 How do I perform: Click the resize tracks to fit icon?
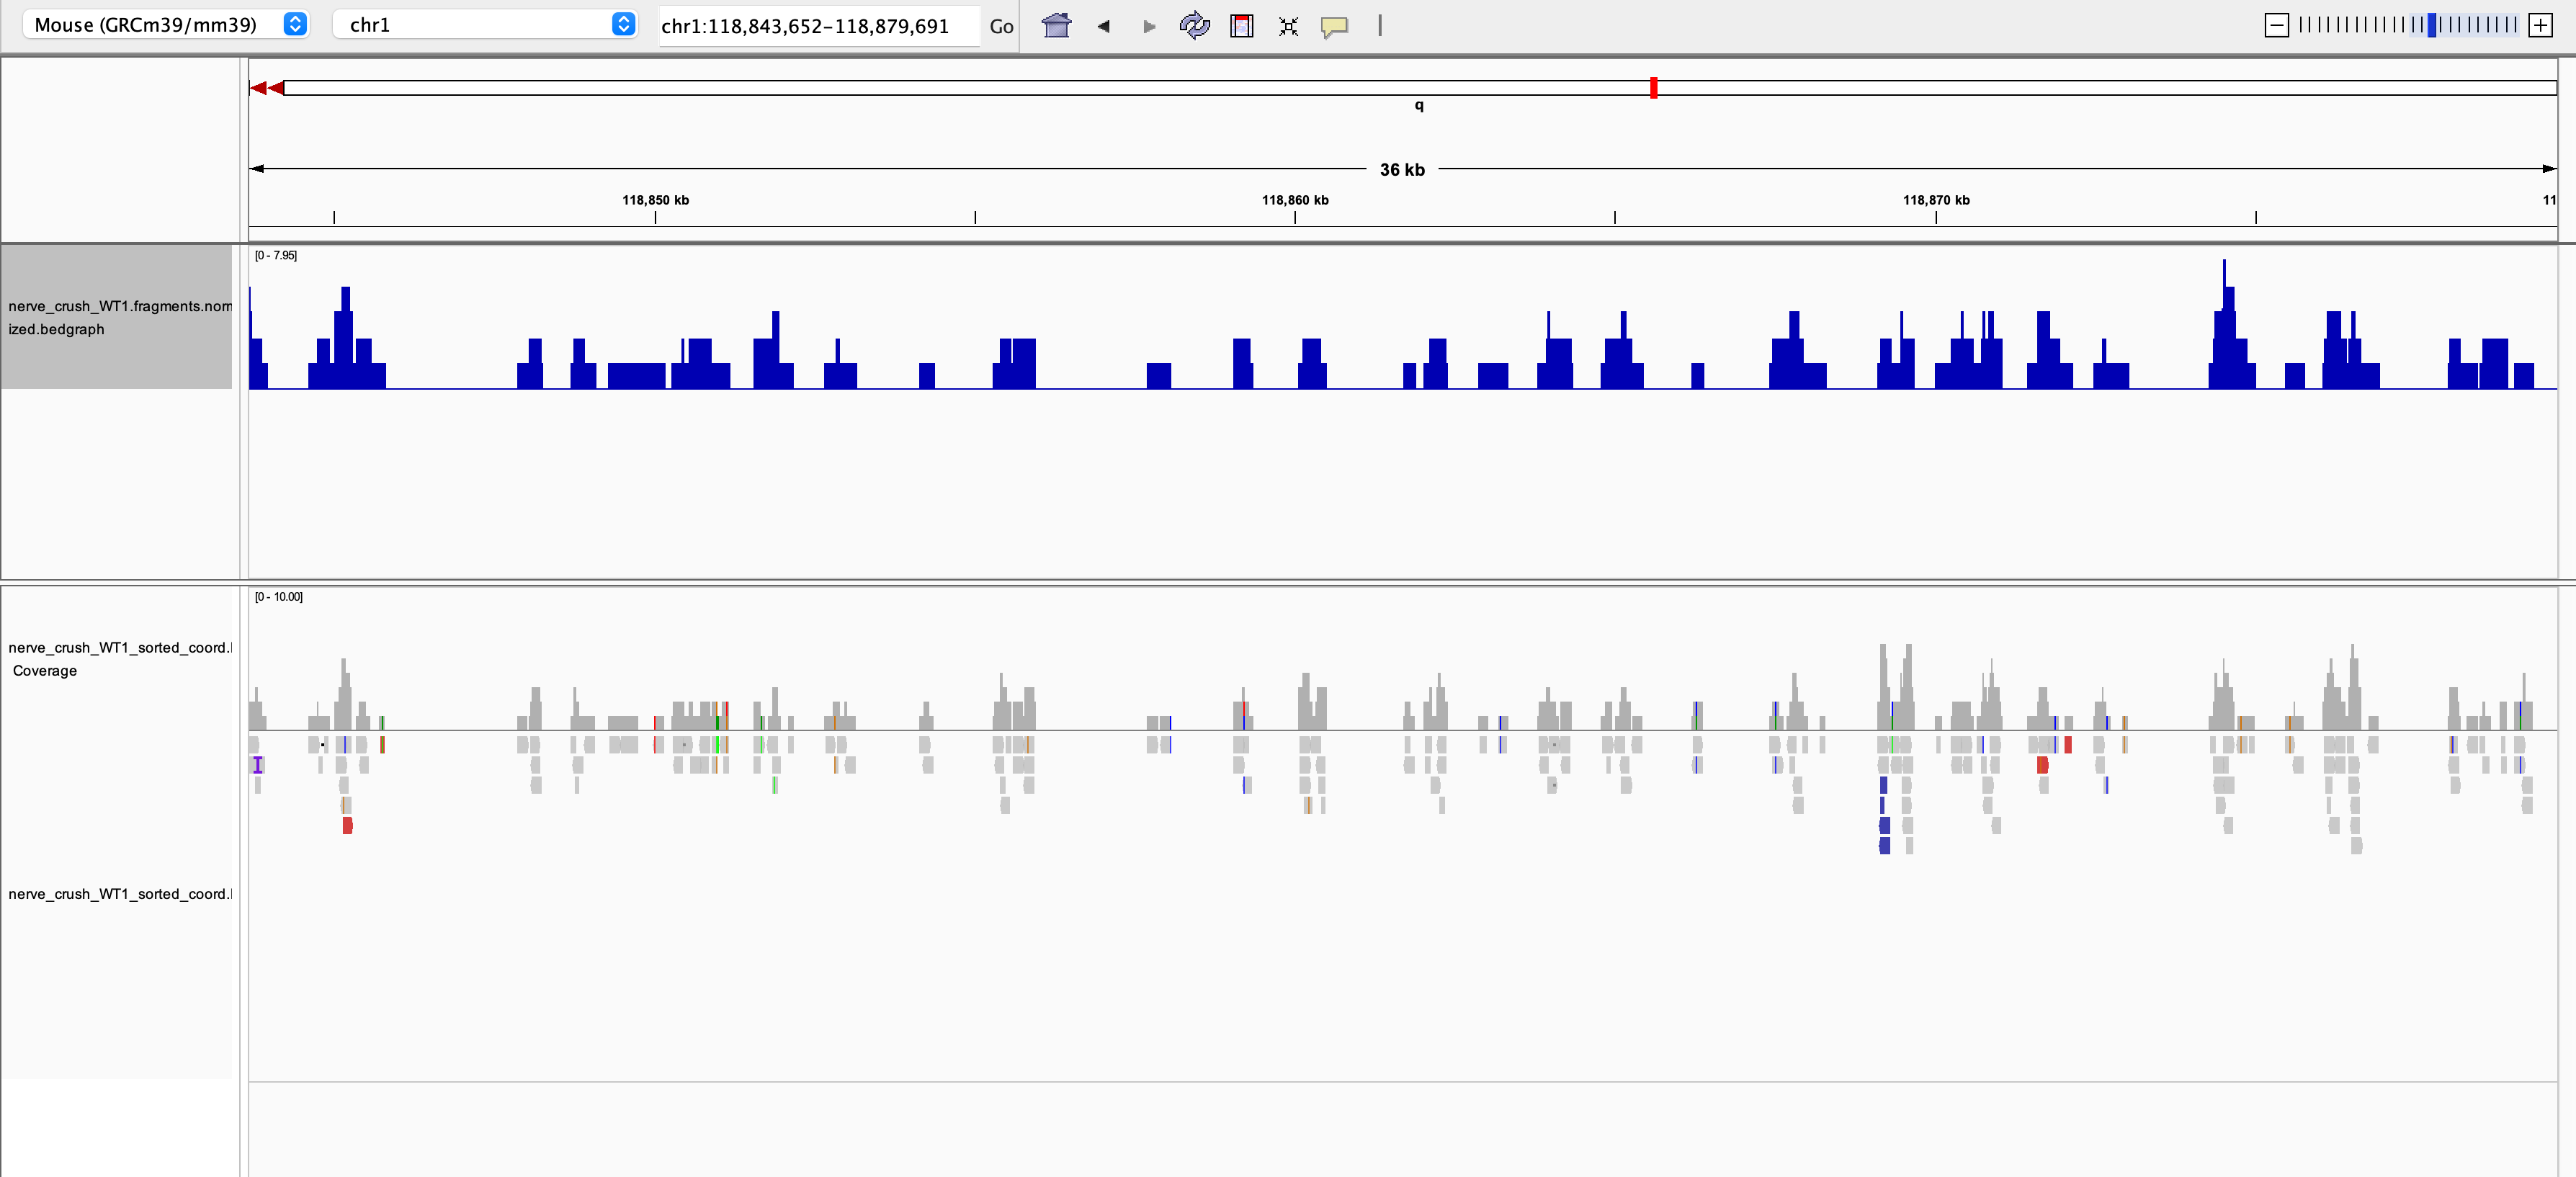click(x=1288, y=26)
